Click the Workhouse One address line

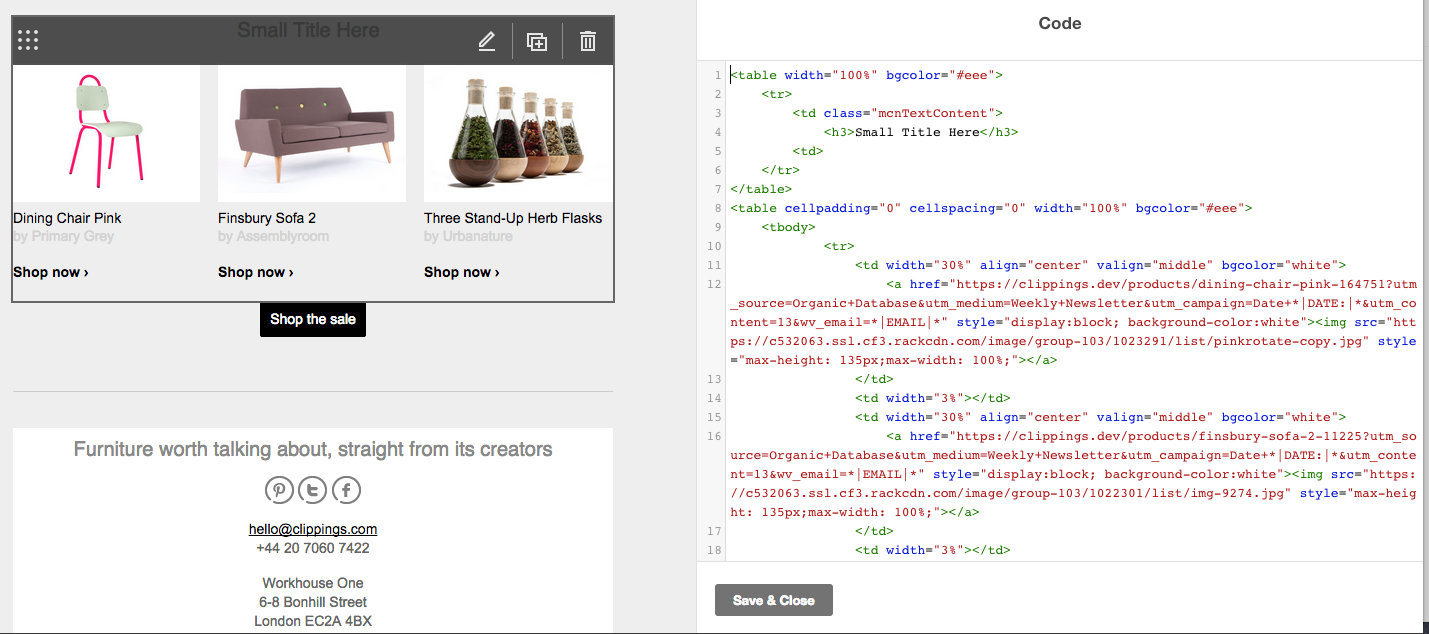[313, 583]
